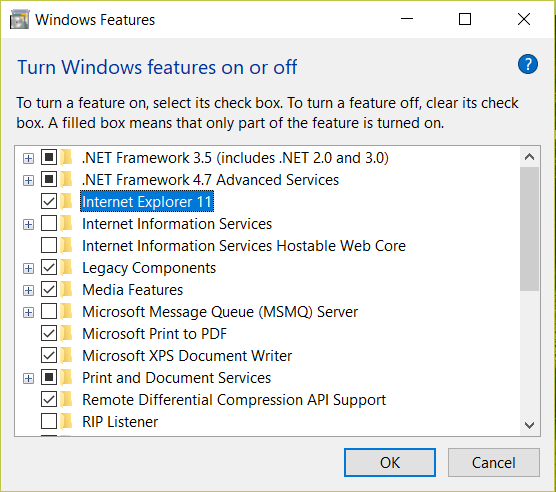Expand the Media Features node
Viewport: 556px width, 492px height.
28,290
